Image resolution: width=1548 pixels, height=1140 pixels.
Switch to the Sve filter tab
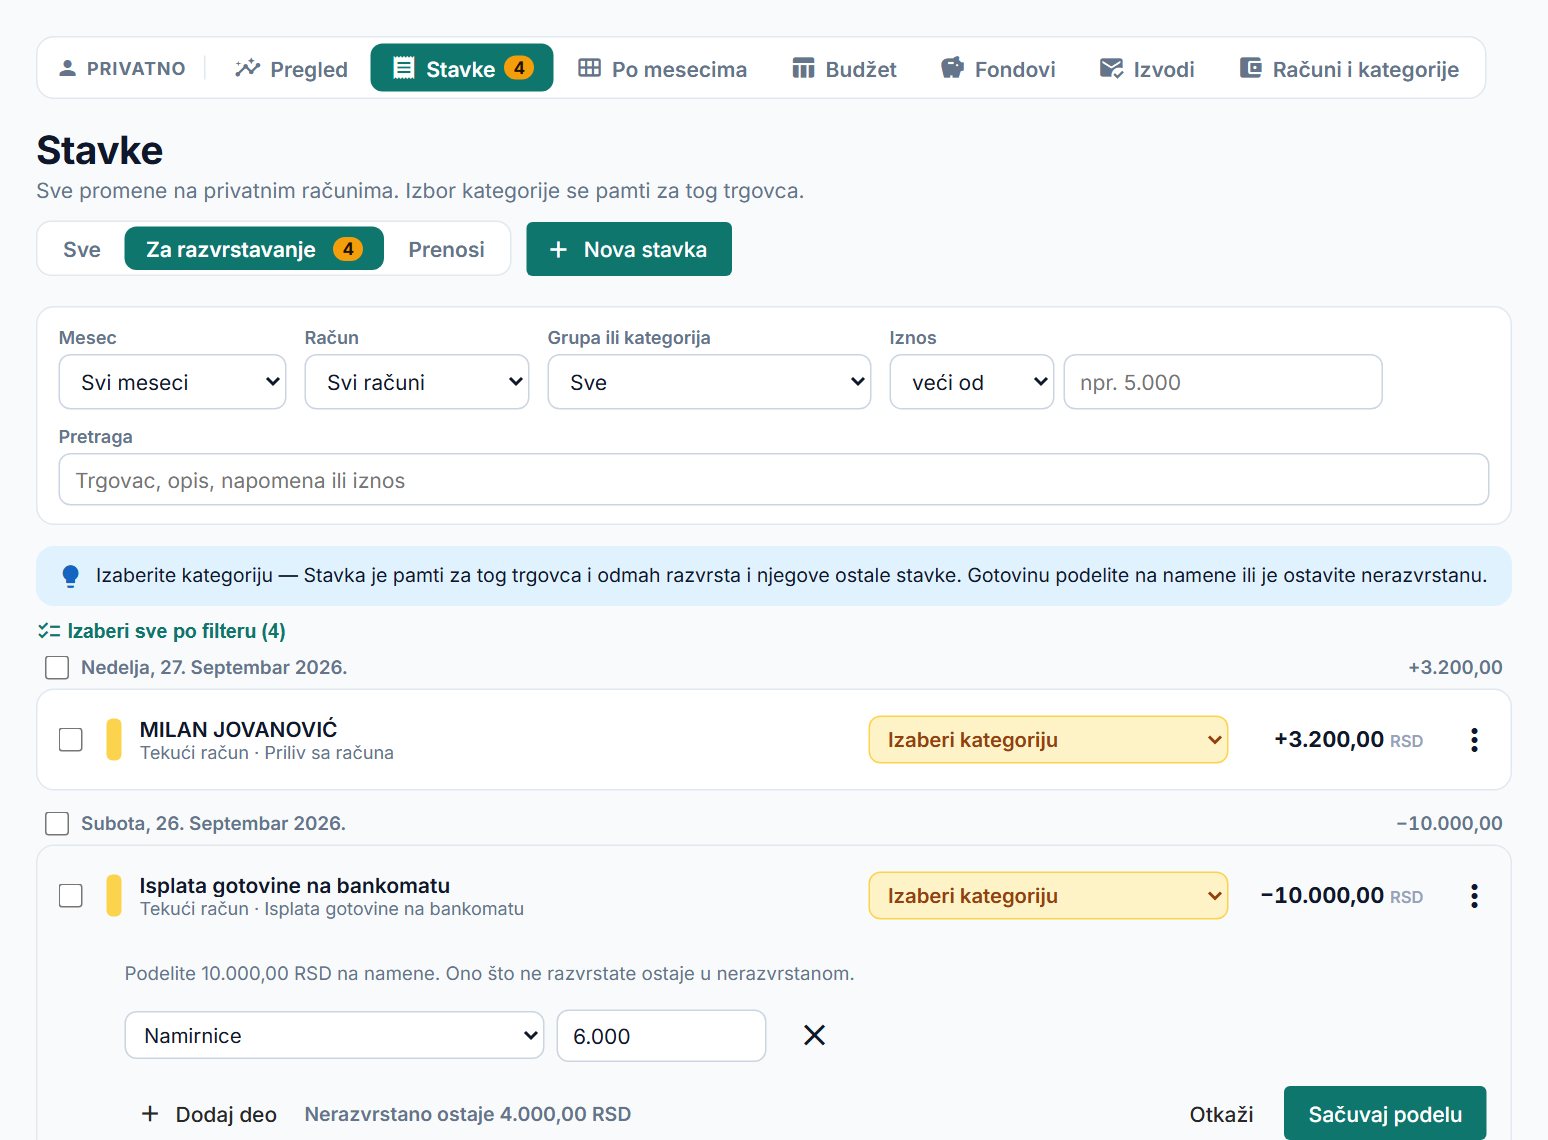(82, 249)
